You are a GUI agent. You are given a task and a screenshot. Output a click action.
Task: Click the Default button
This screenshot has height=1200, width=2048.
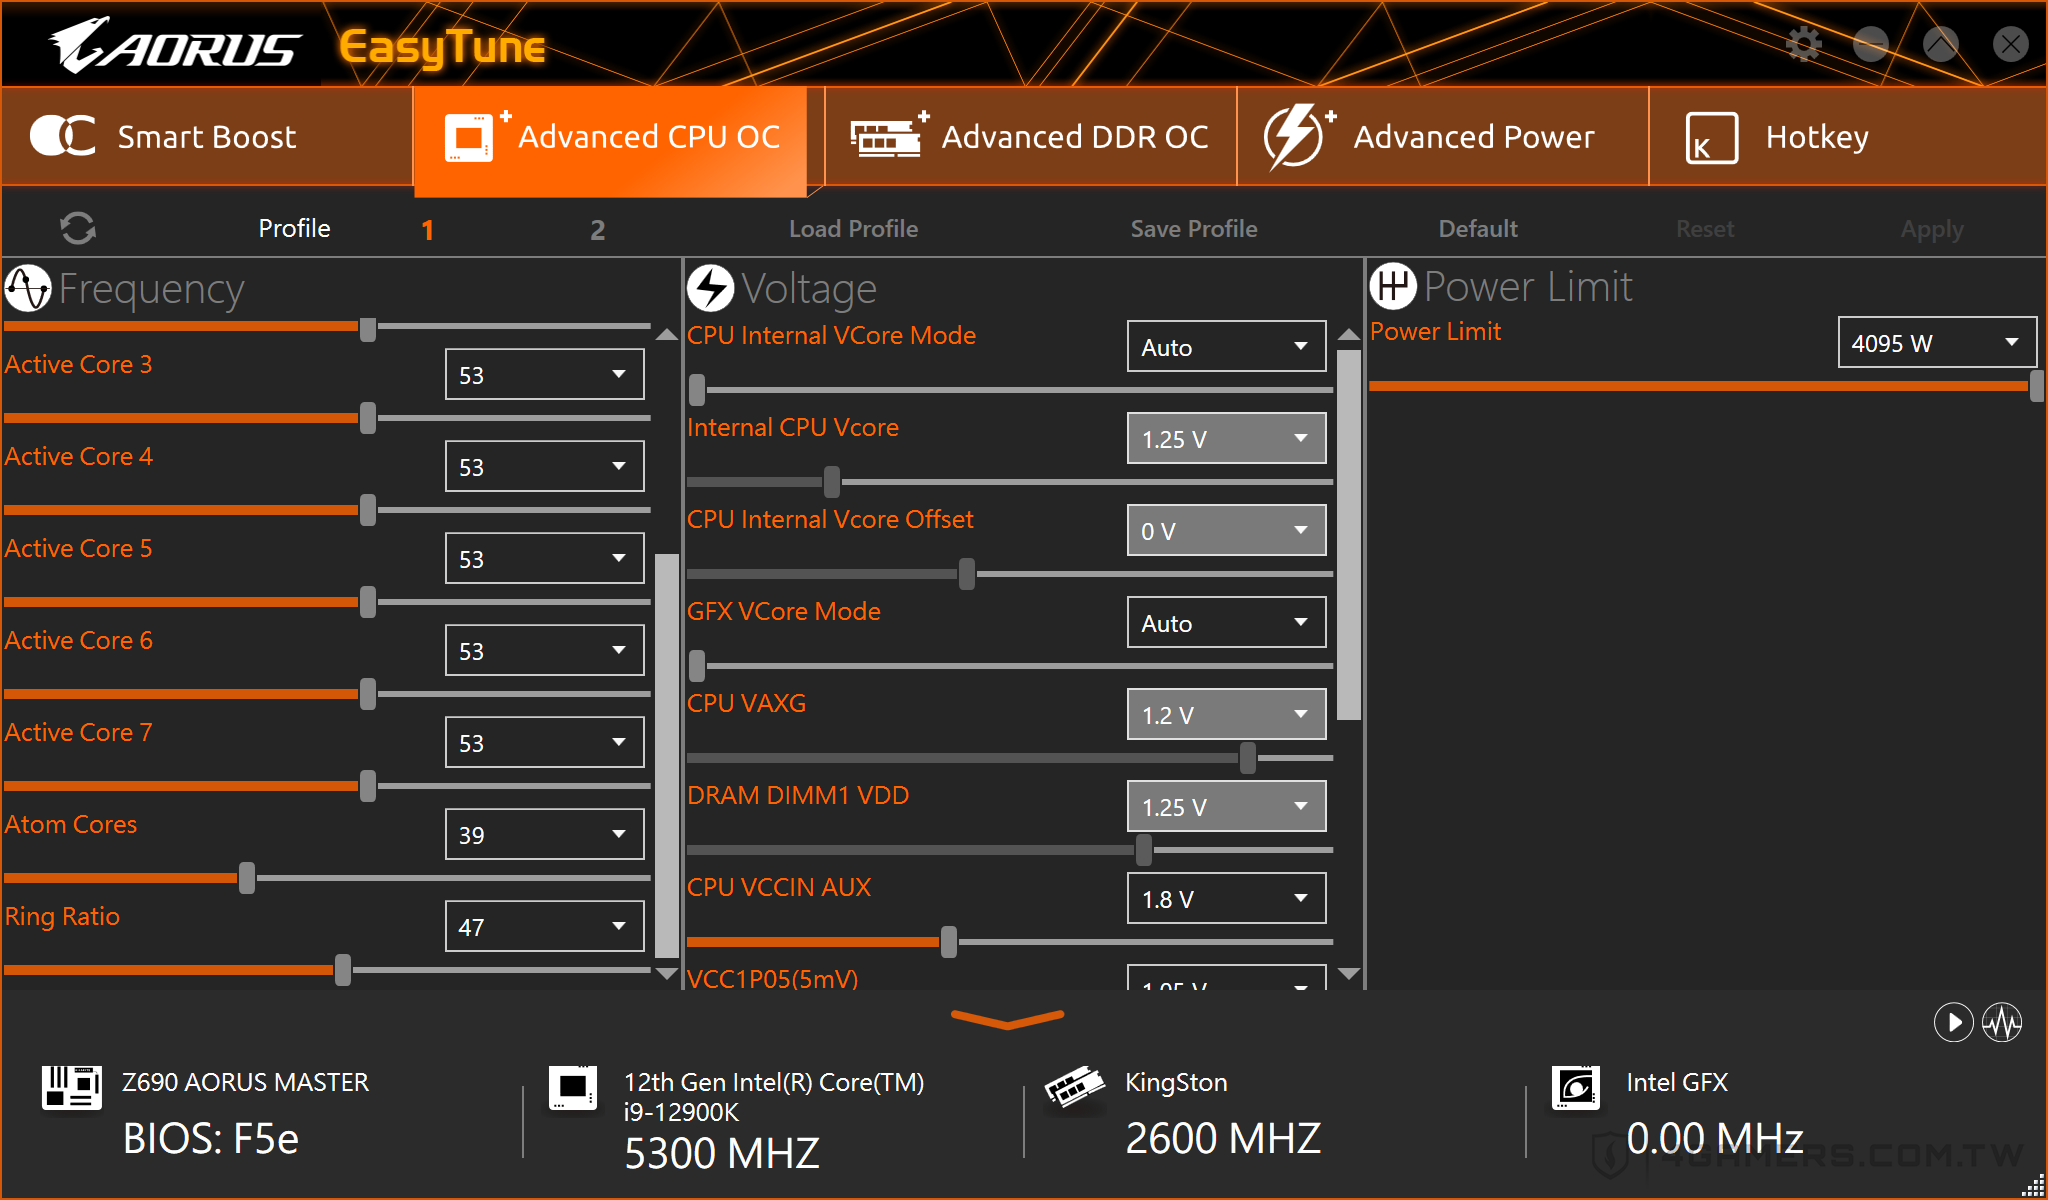point(1478,229)
